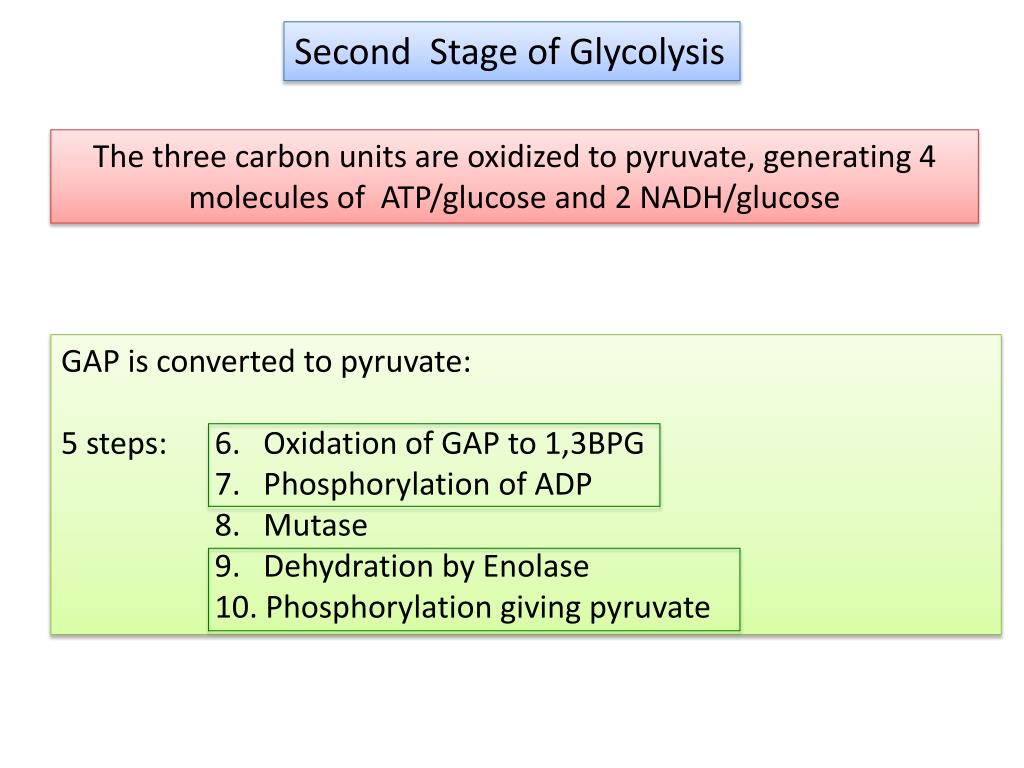Screen dimensions: 1024x768
Task: Select step 6 'Oxidation of GAP to 1,3BPG'
Action: (x=429, y=444)
